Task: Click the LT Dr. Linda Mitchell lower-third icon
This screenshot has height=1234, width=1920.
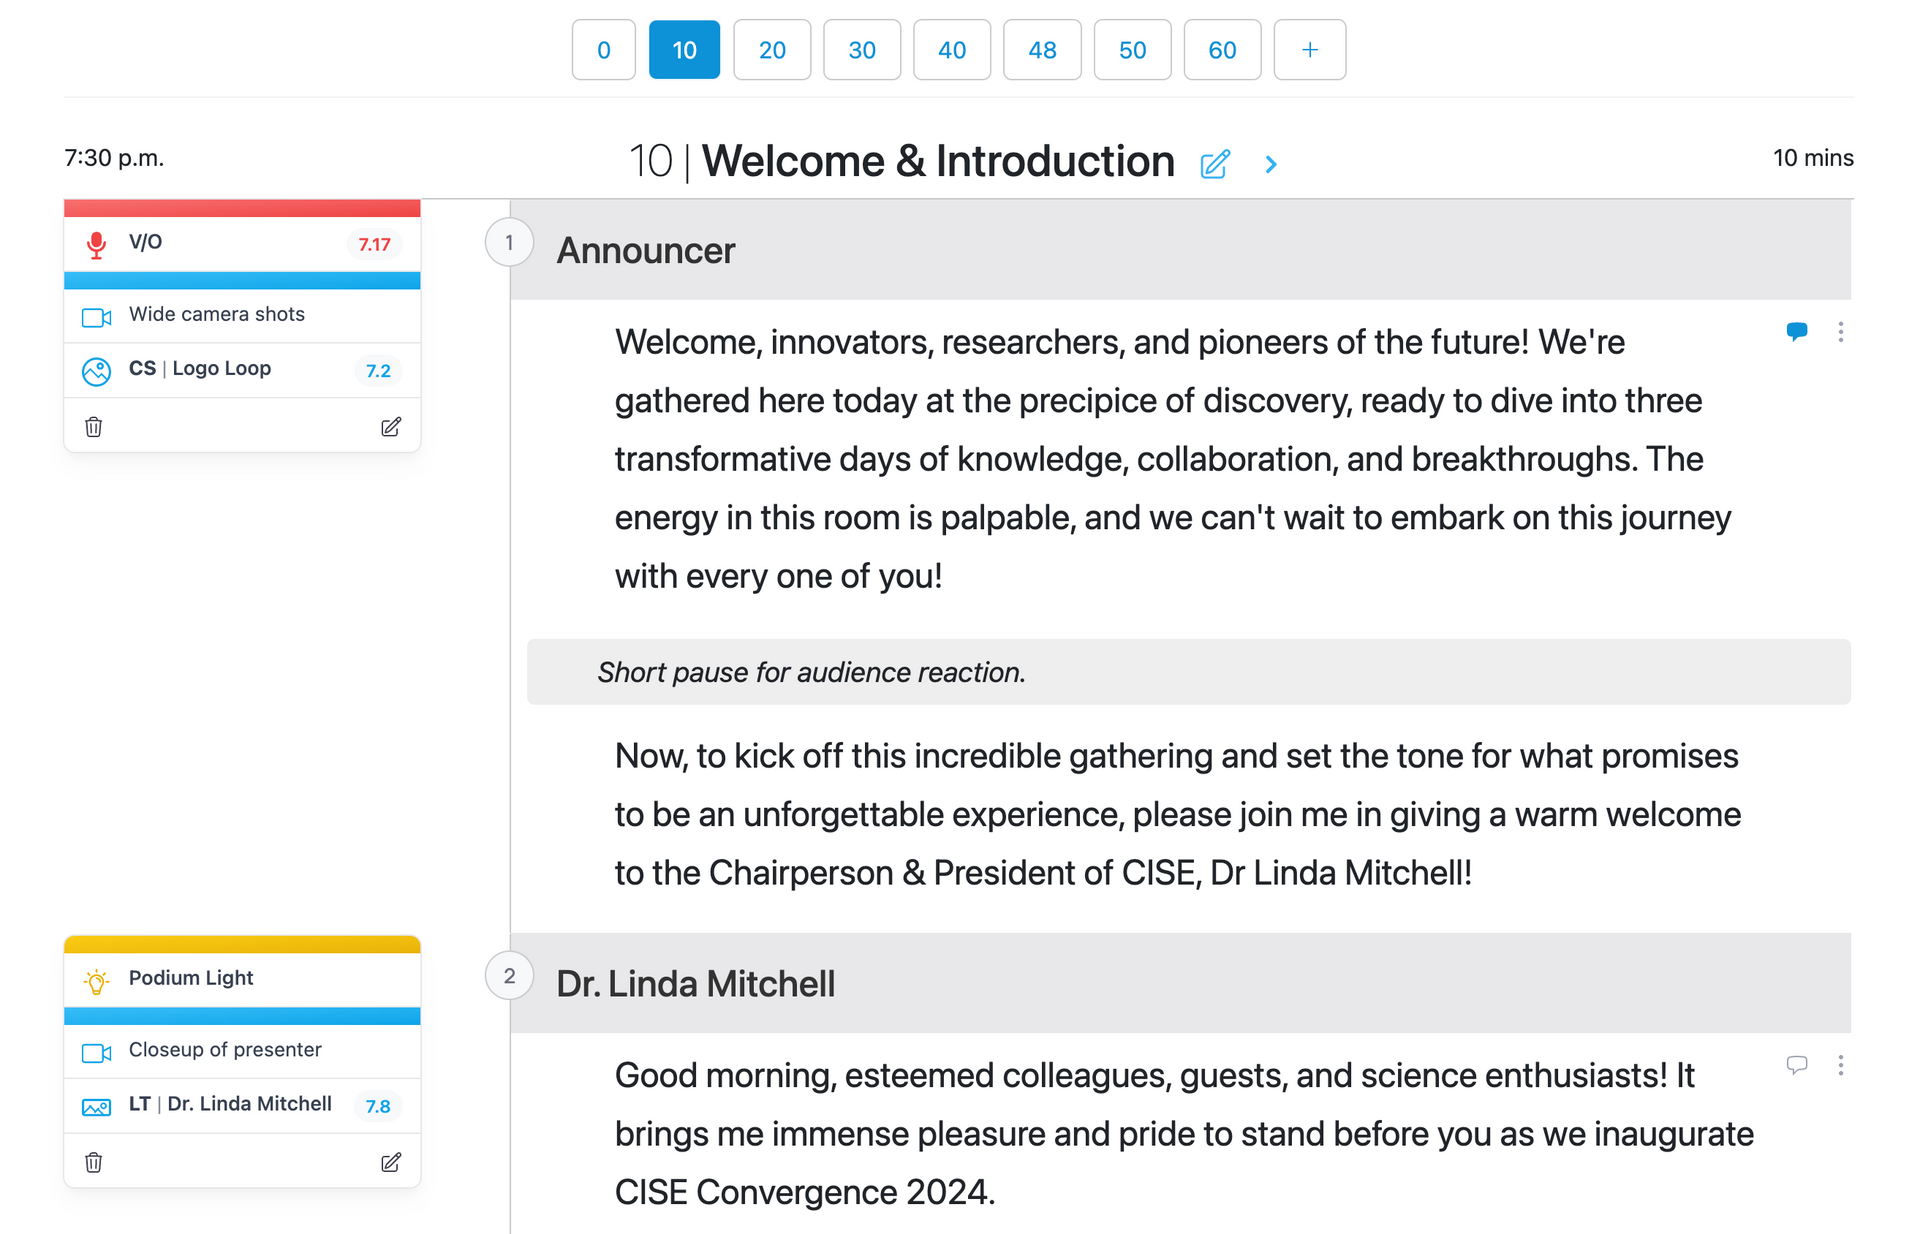Action: click(x=96, y=1107)
